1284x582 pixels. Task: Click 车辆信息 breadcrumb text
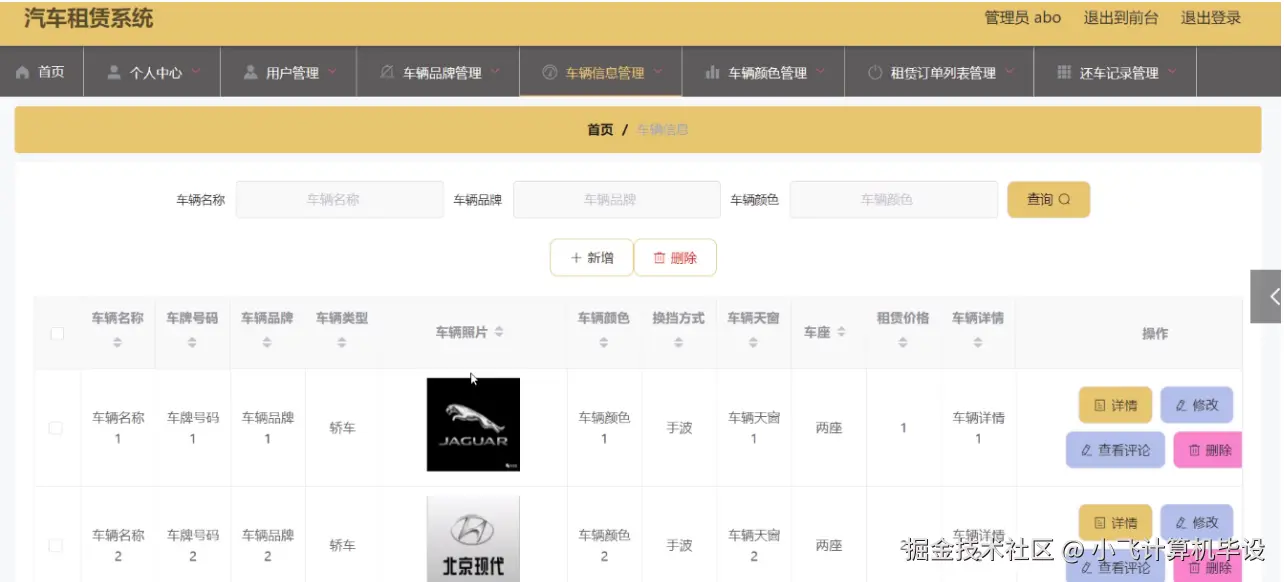[x=662, y=130]
